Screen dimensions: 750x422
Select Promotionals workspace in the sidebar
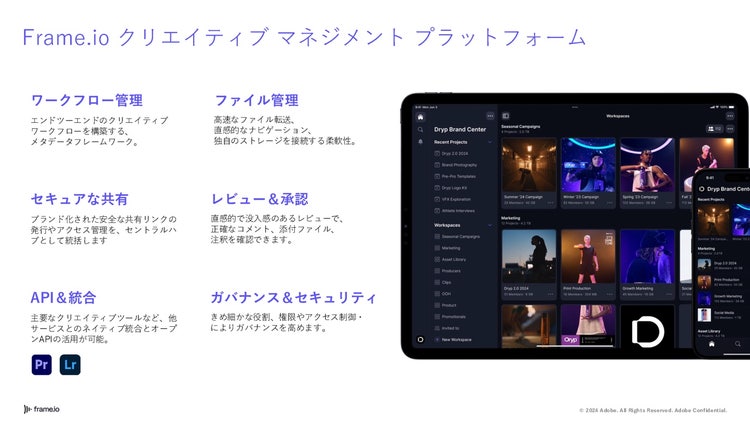click(450, 317)
